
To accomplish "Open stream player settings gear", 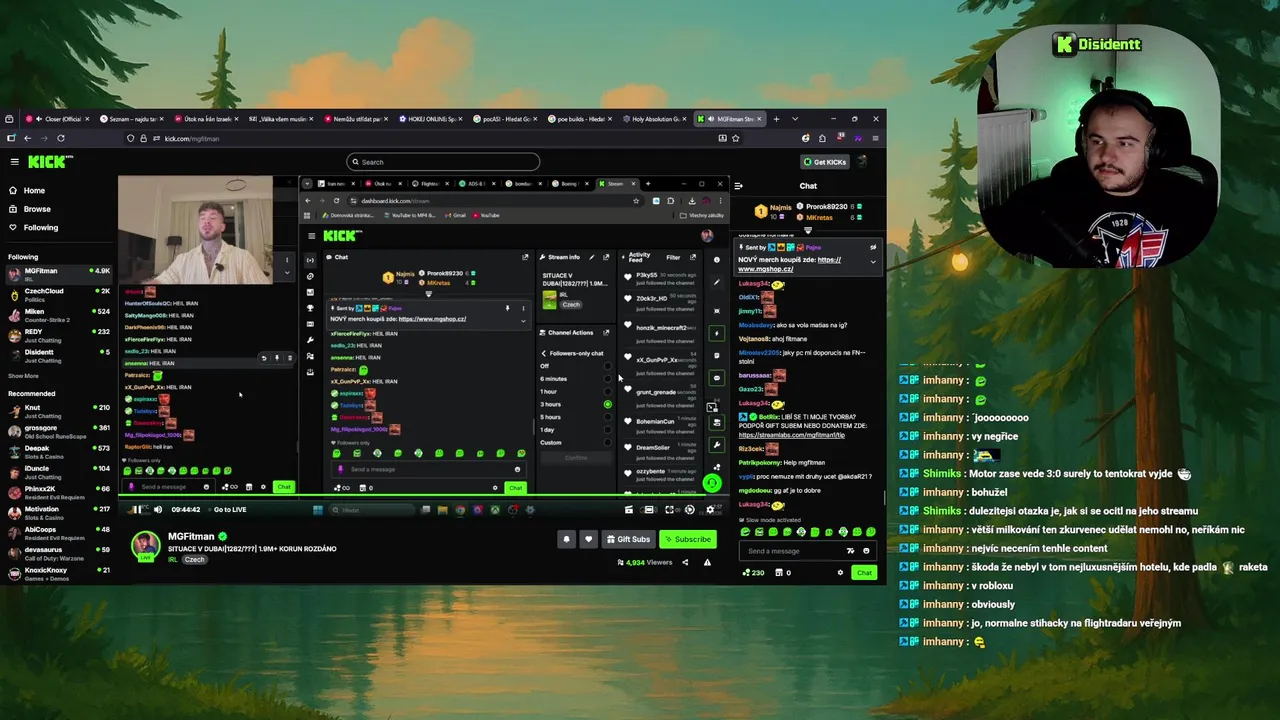I will tap(710, 509).
